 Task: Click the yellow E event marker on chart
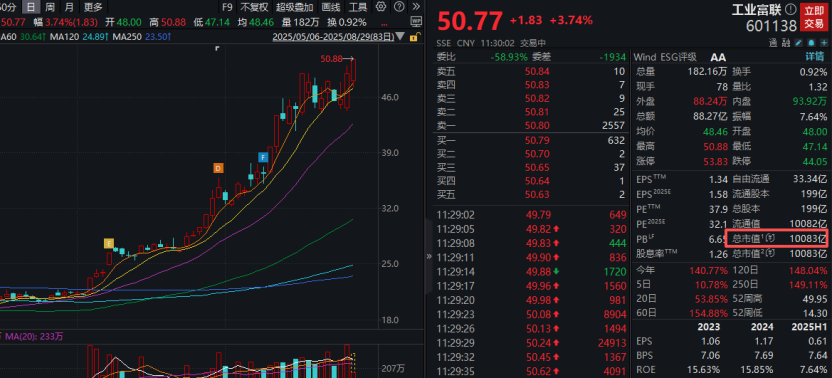coord(109,244)
